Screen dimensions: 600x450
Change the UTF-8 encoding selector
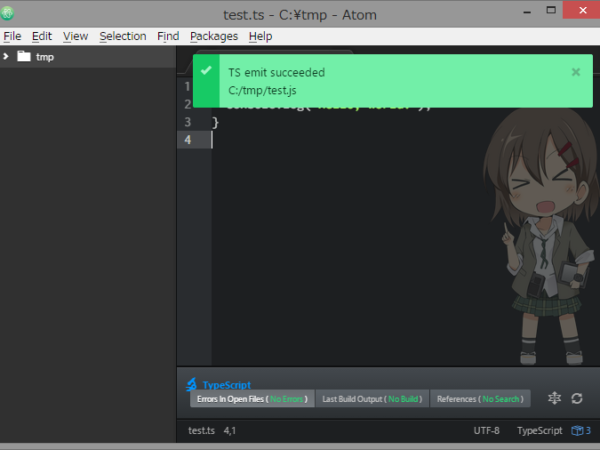pos(486,430)
